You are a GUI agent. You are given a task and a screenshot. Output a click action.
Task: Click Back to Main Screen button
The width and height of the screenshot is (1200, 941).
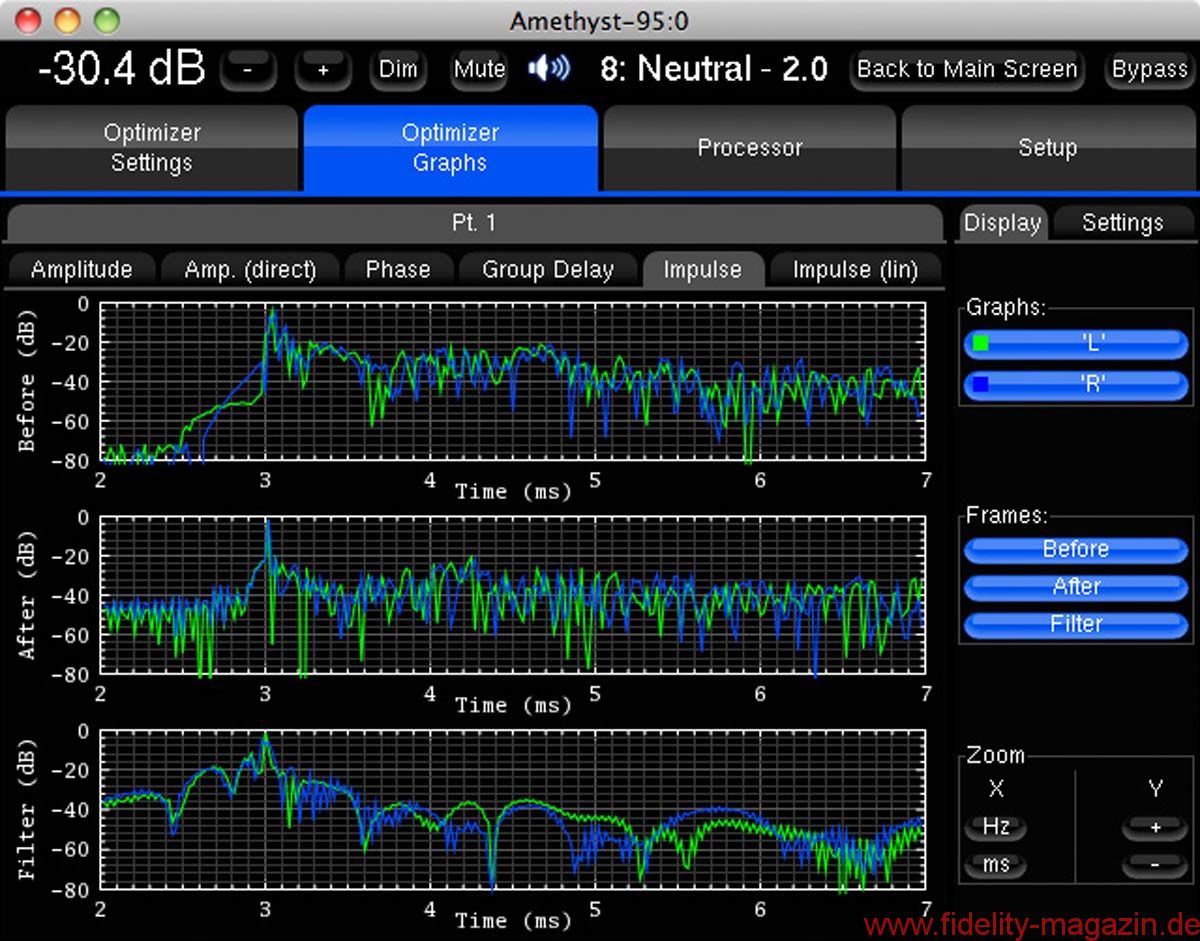[x=966, y=70]
